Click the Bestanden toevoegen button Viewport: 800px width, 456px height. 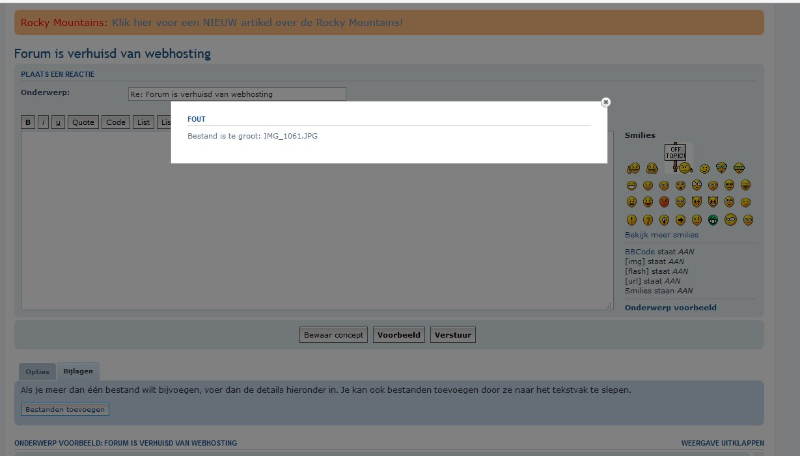pyautogui.click(x=65, y=409)
